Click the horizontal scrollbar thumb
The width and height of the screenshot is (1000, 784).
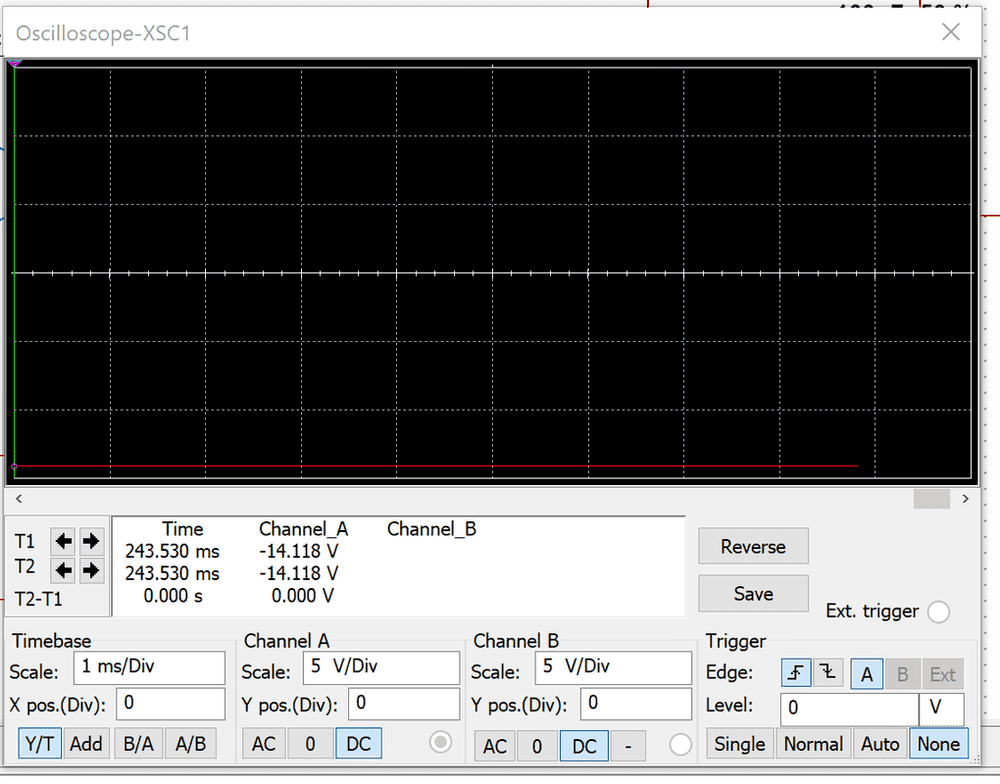(x=932, y=498)
